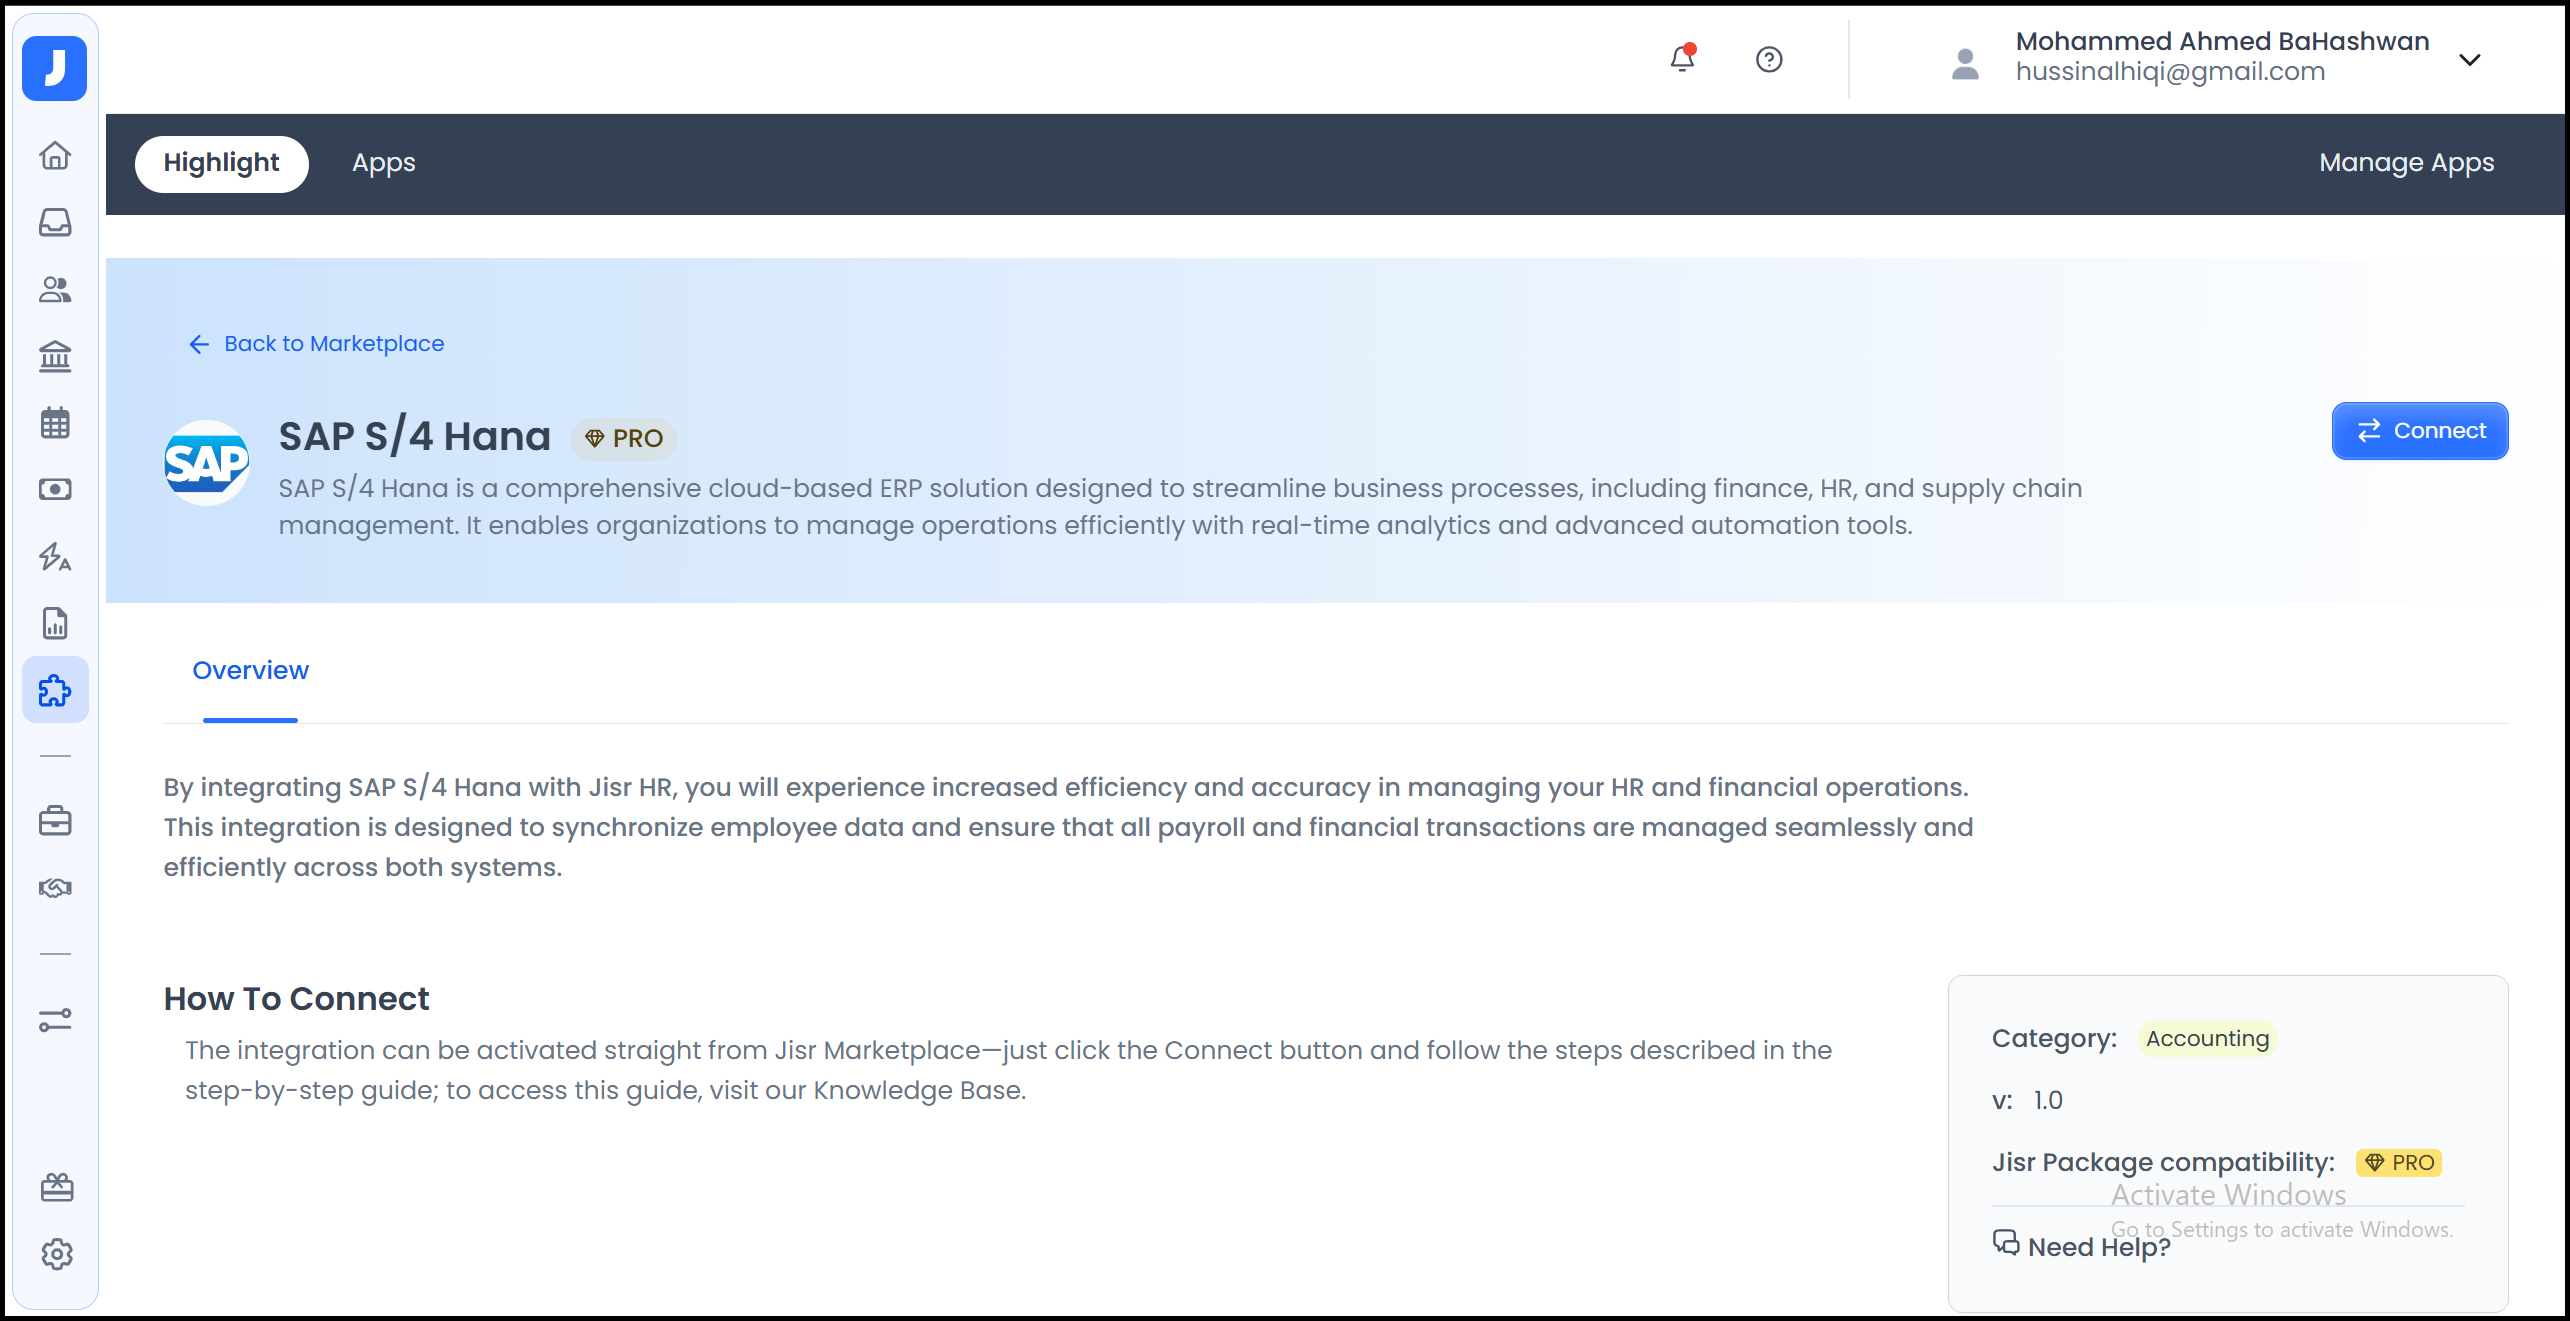Open the inbox tray icon
The image size is (2570, 1321).
[x=55, y=222]
